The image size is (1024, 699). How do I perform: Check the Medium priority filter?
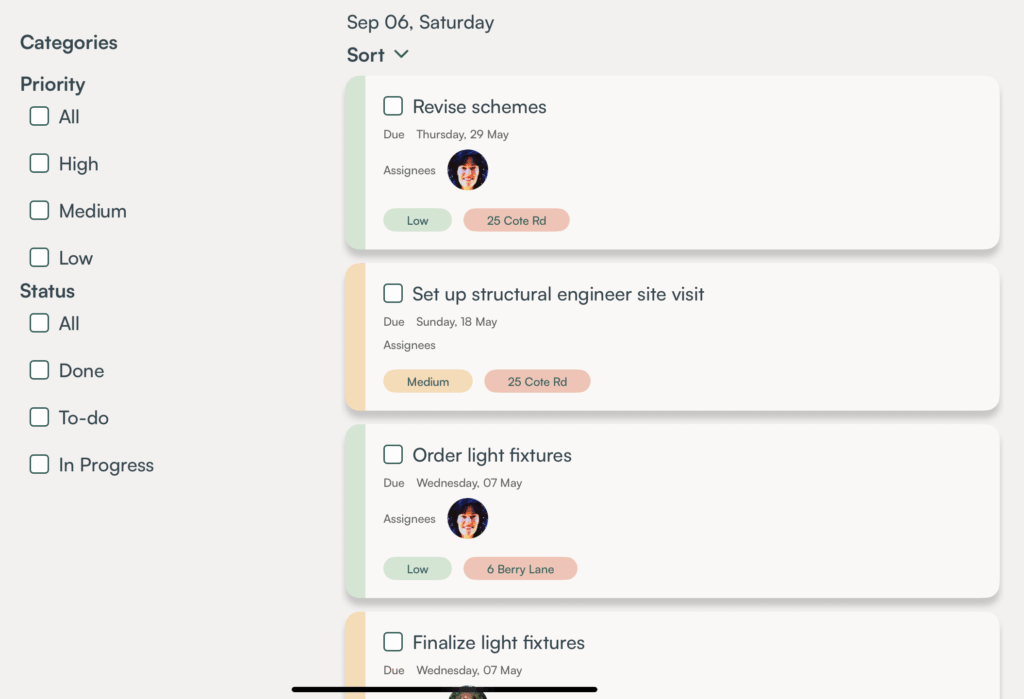39,210
